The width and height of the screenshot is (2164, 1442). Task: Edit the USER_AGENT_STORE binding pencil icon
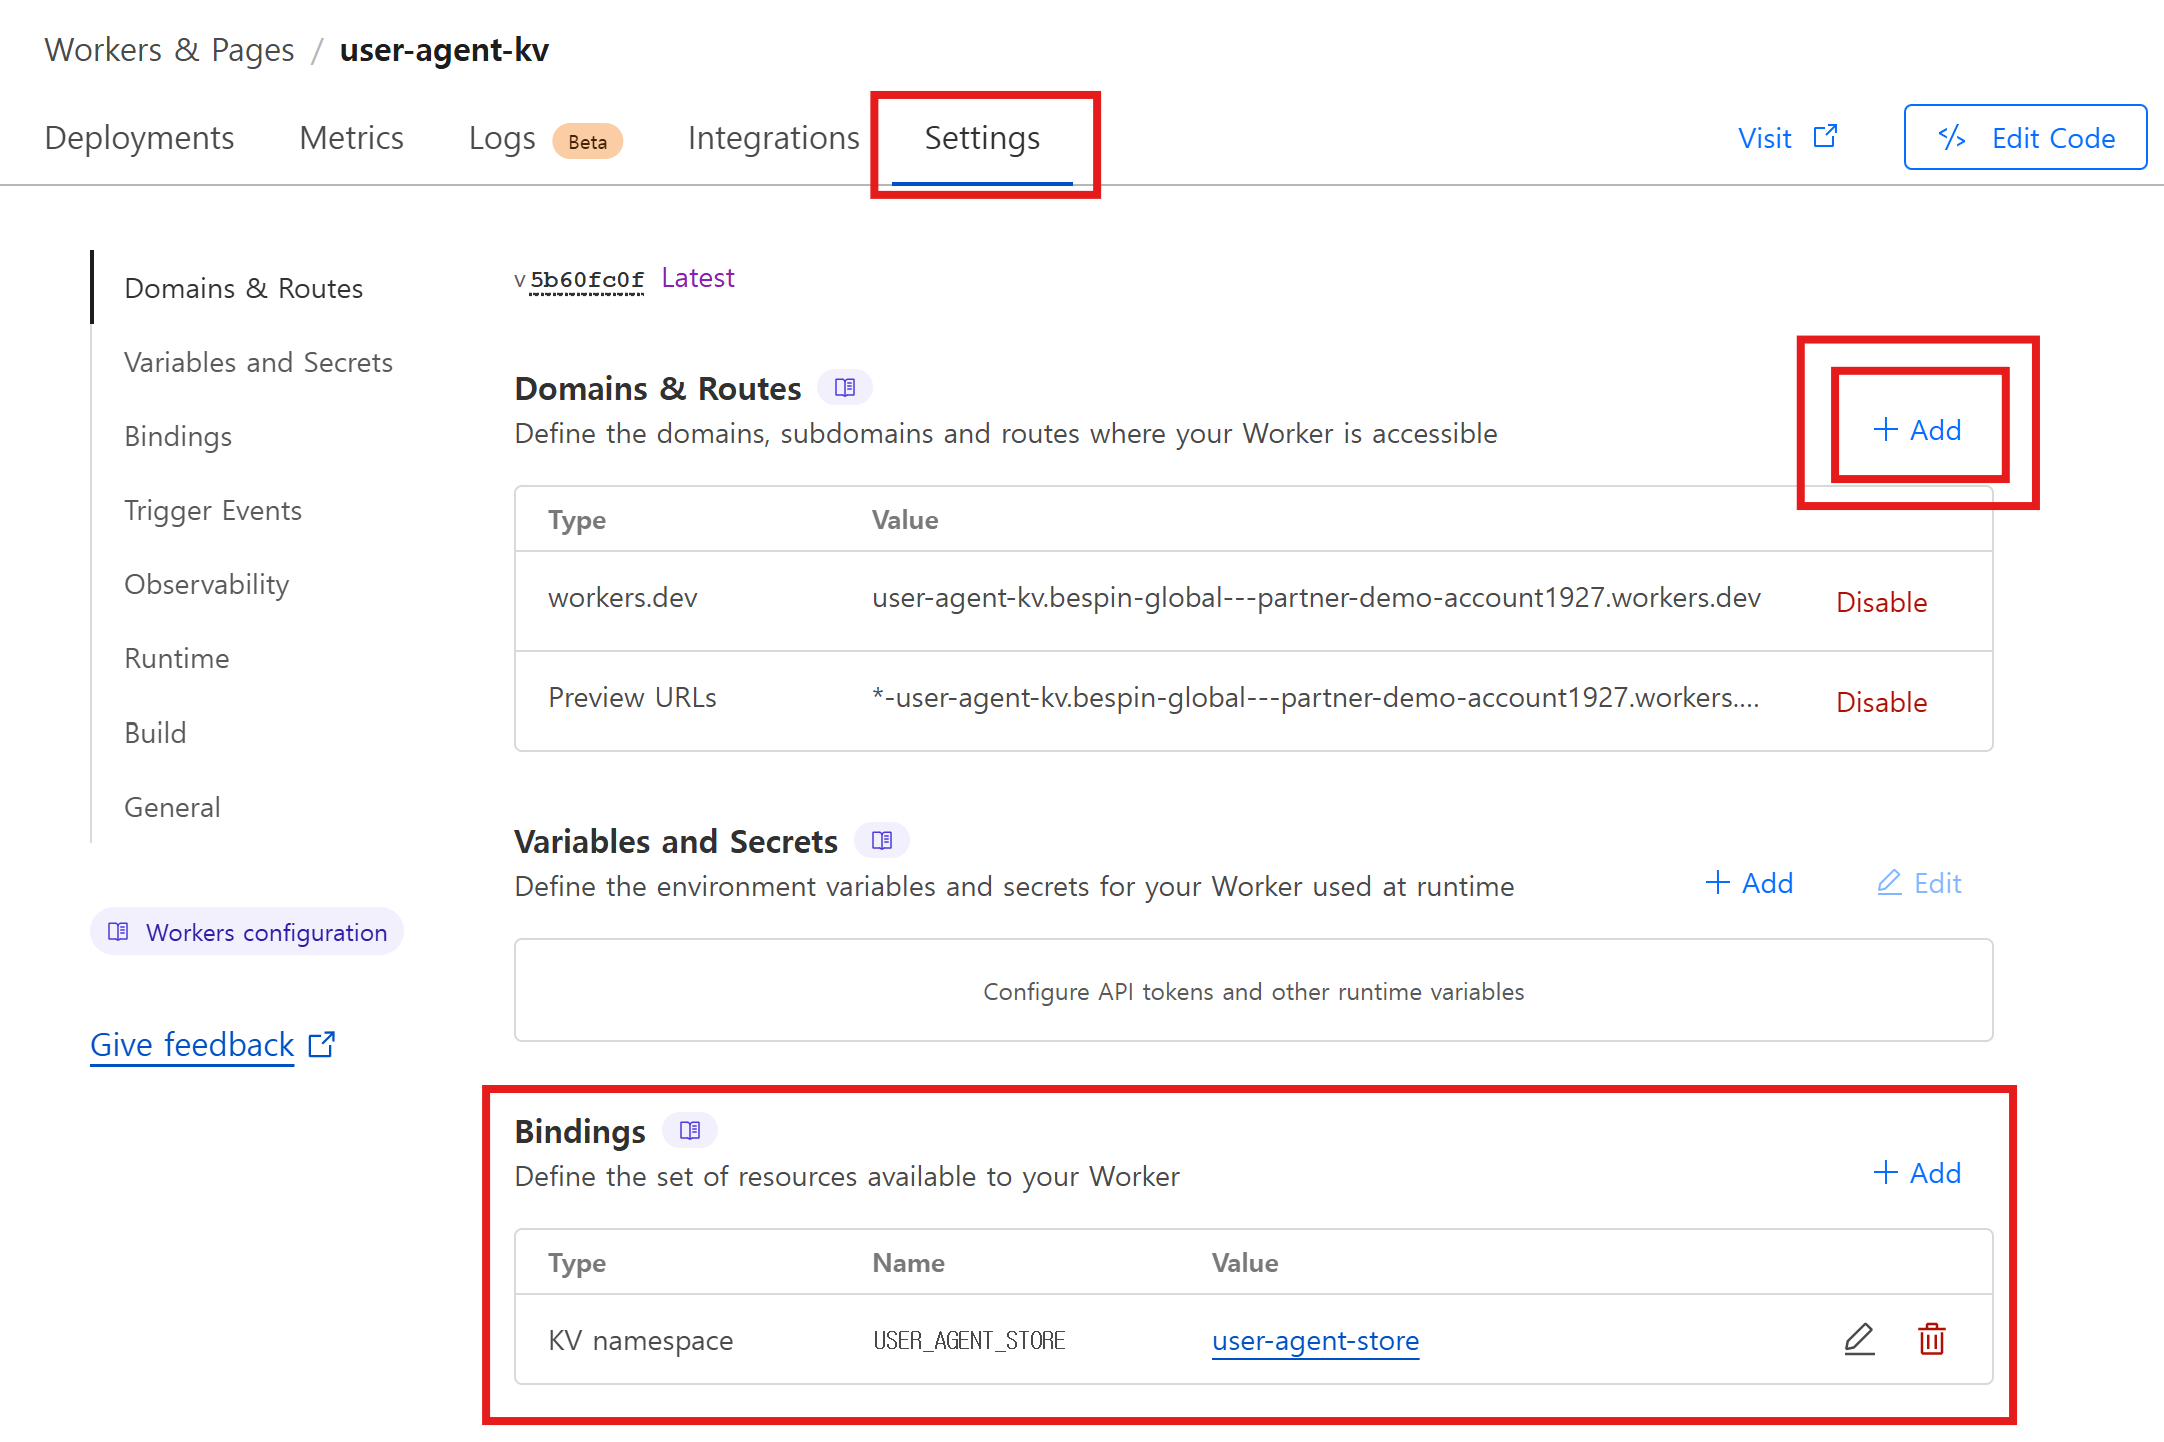(1859, 1339)
